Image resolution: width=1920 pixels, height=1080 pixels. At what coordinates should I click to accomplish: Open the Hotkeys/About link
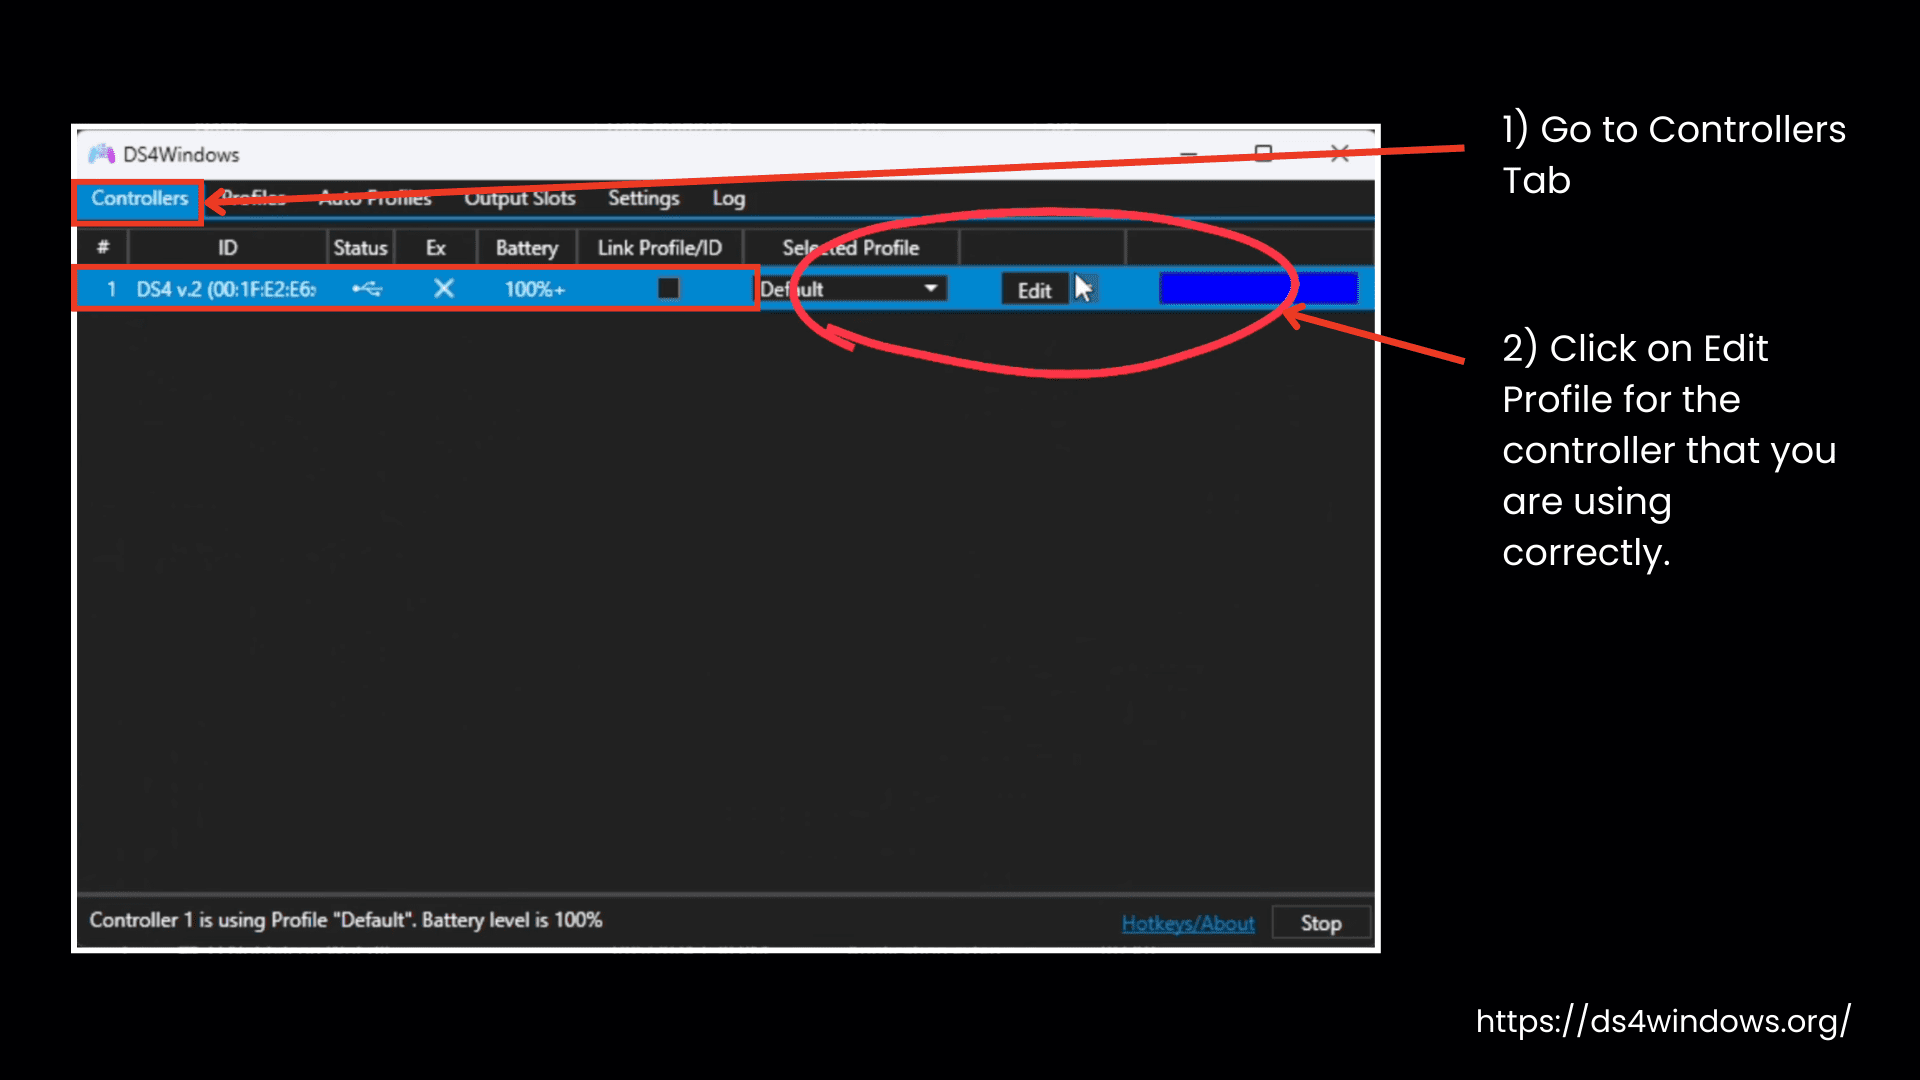(x=1187, y=923)
